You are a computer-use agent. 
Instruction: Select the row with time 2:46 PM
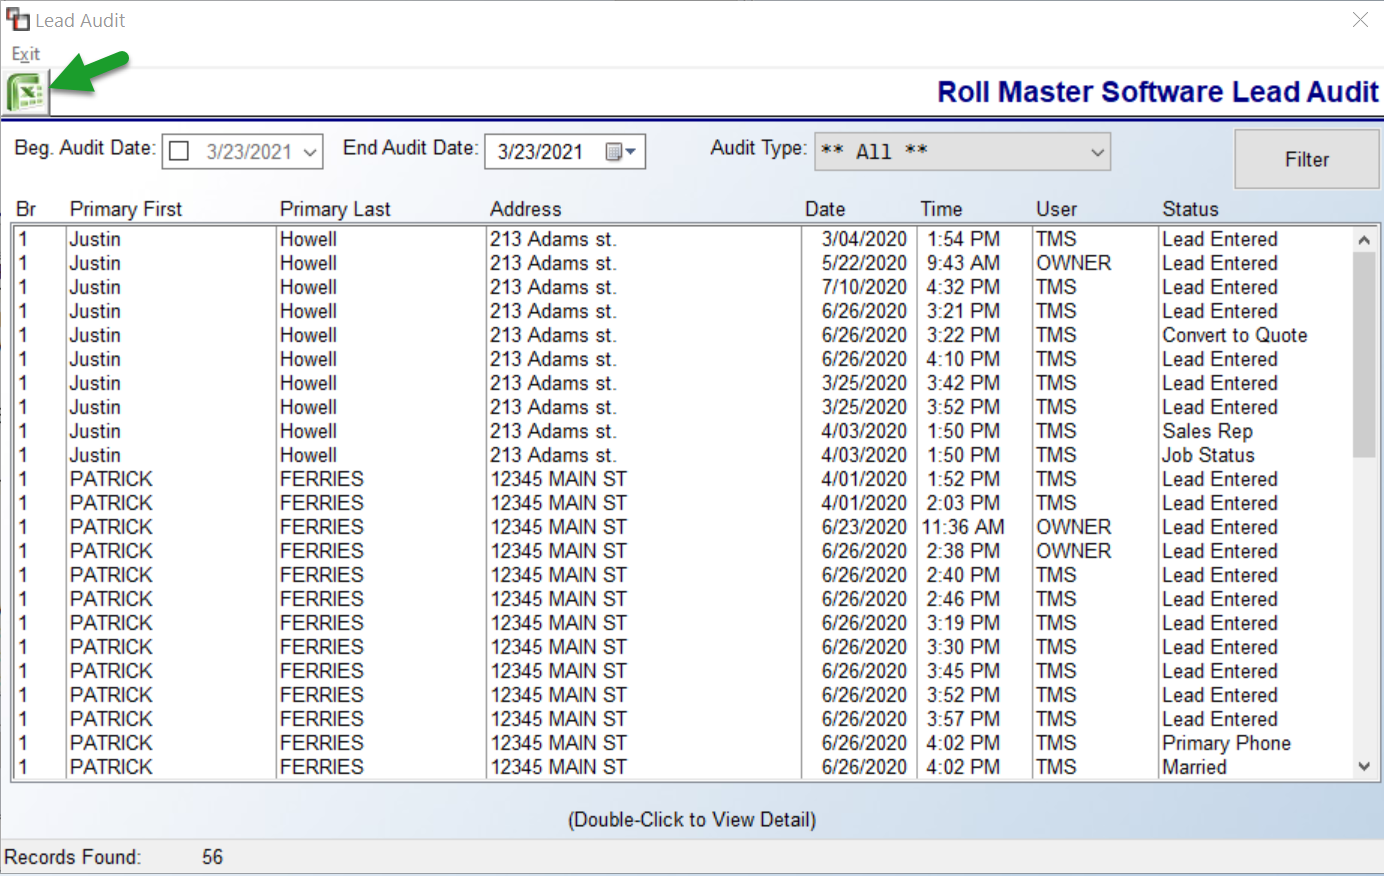(x=682, y=599)
